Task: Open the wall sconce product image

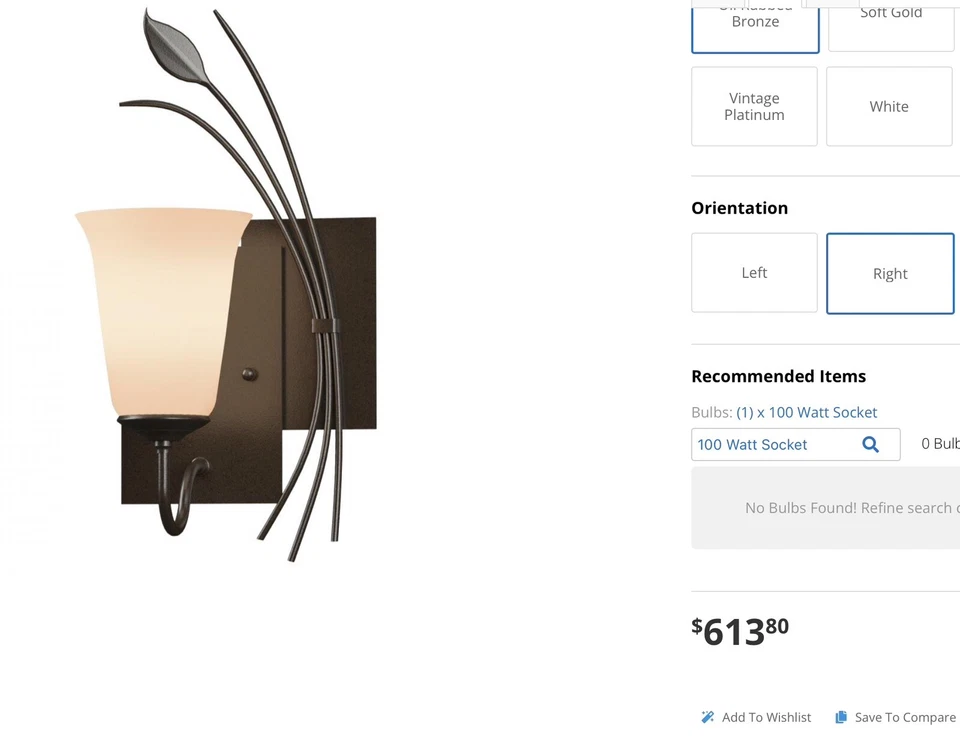Action: tap(227, 285)
